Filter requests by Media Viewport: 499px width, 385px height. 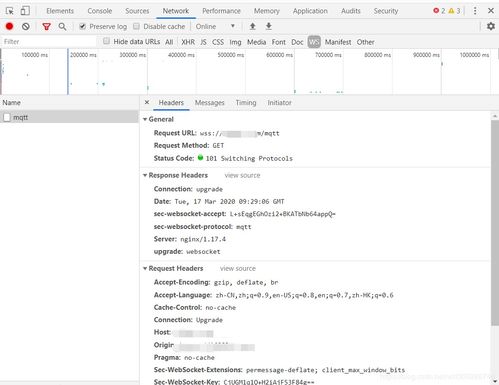[x=256, y=42]
